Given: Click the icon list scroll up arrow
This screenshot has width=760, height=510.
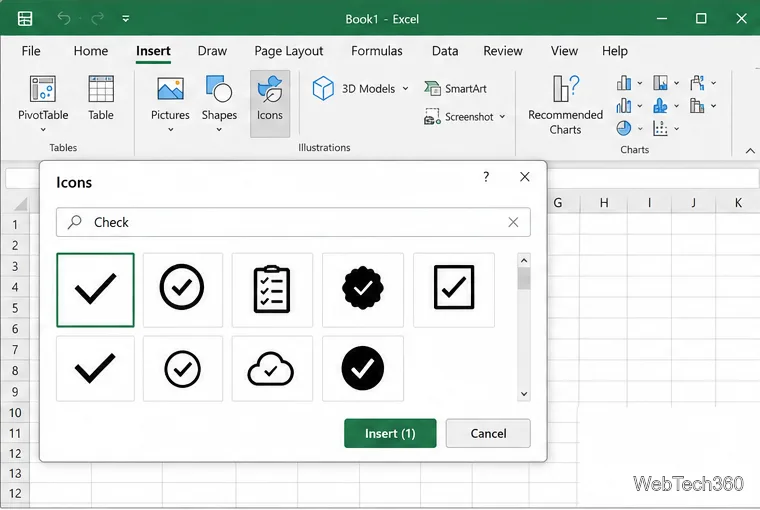Looking at the screenshot, I should click(523, 260).
